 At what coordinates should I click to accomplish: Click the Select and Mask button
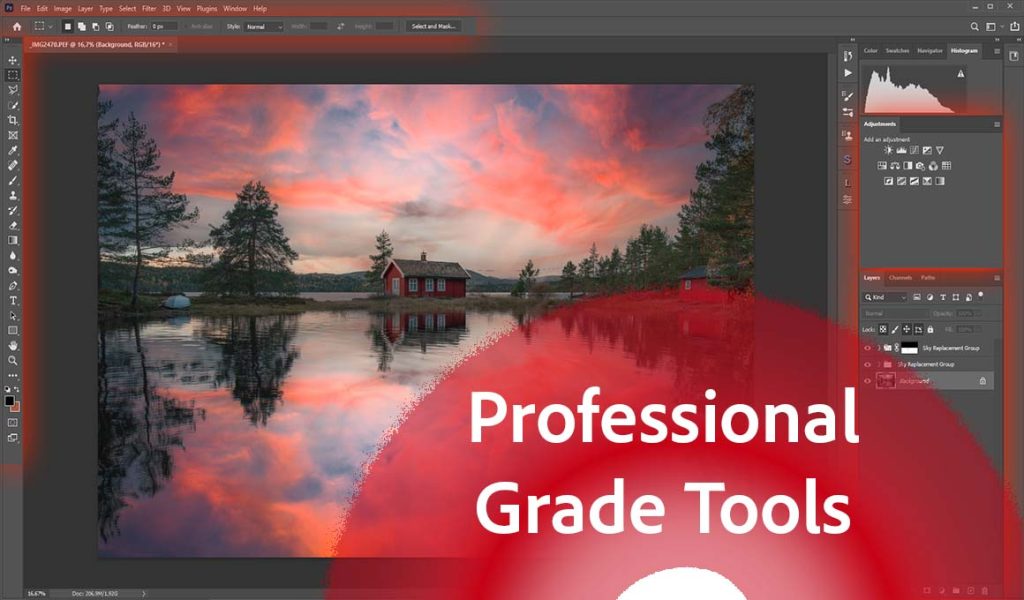[434, 27]
